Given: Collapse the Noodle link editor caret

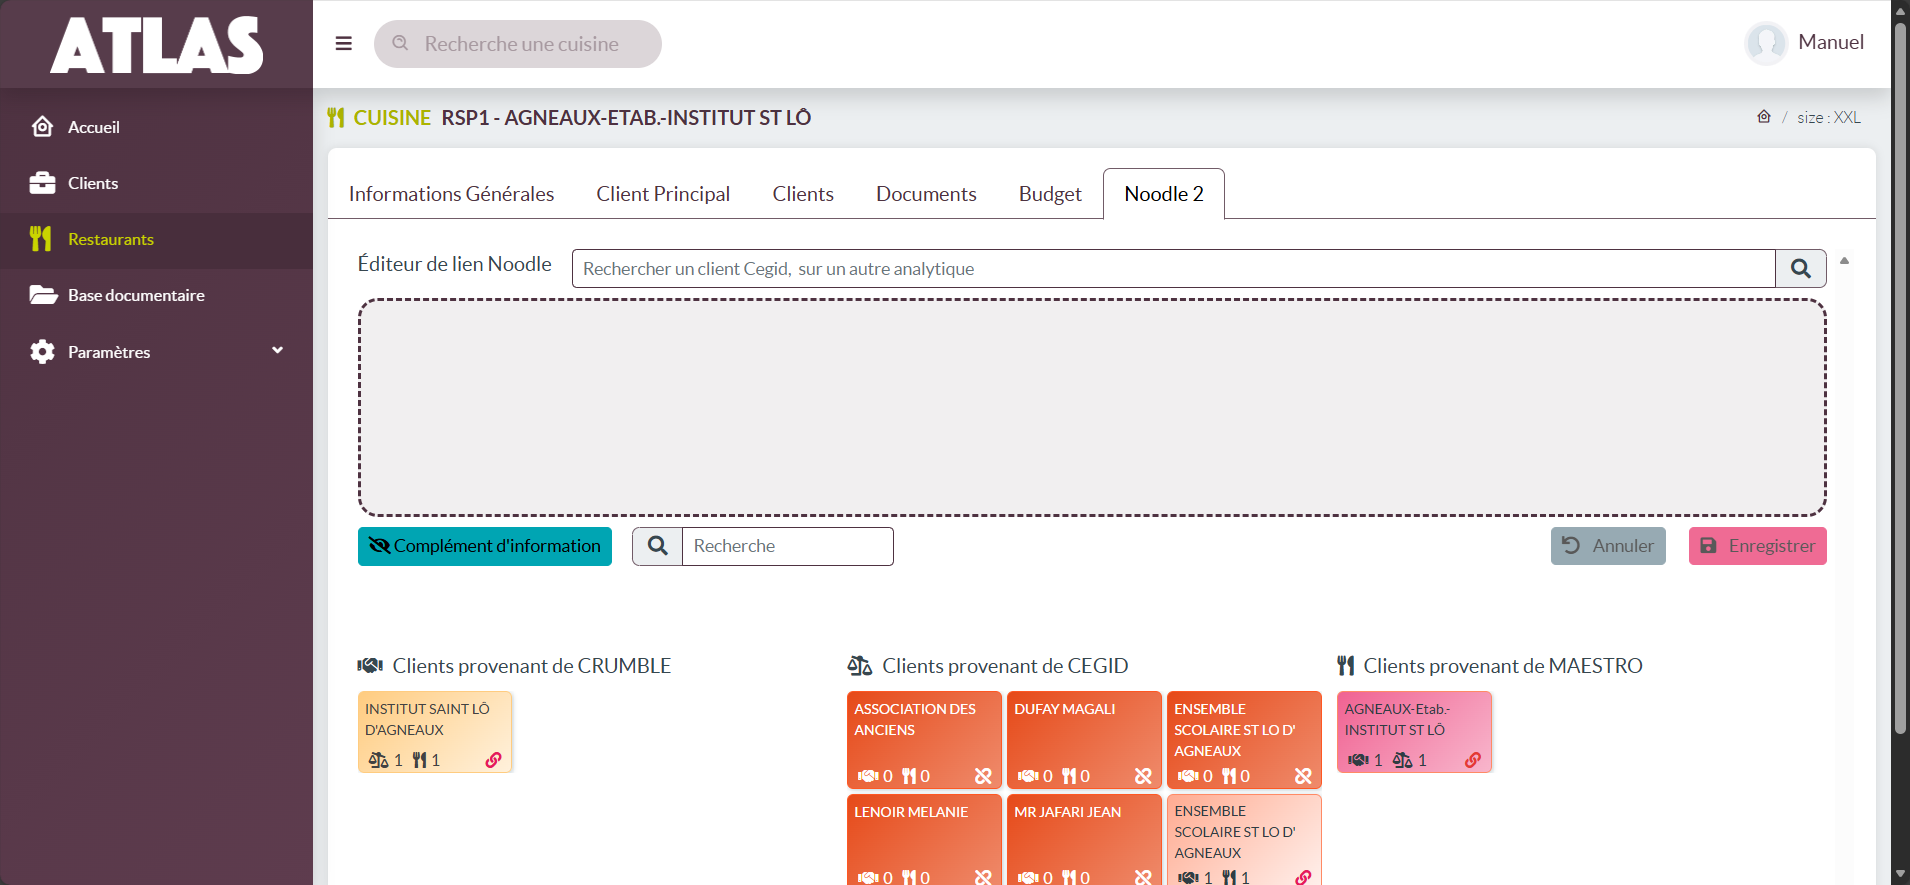Looking at the screenshot, I should pos(1845,261).
